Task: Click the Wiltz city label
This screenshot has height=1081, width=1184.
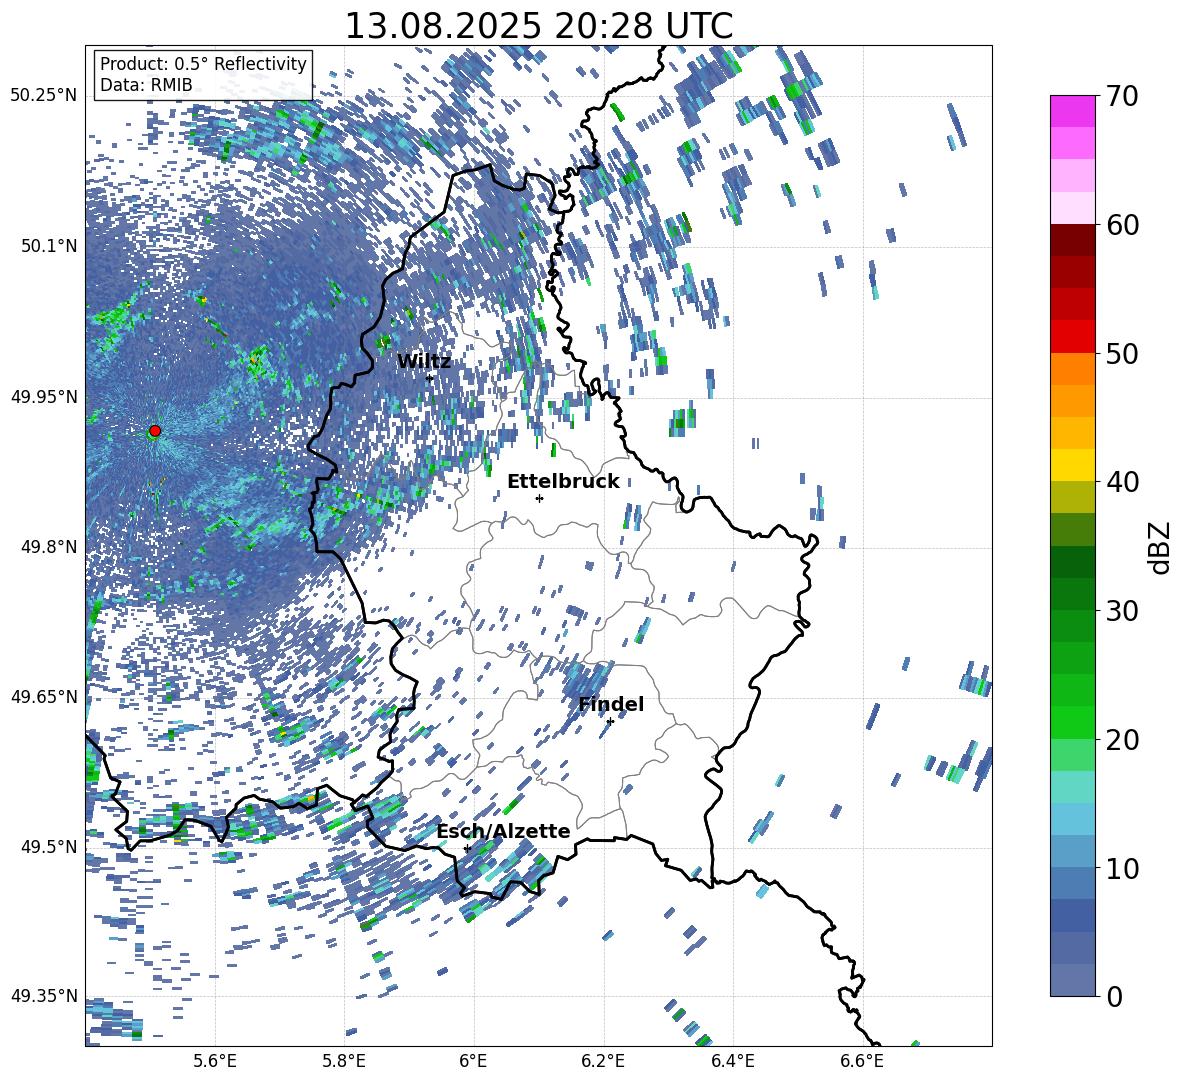Action: 424,362
